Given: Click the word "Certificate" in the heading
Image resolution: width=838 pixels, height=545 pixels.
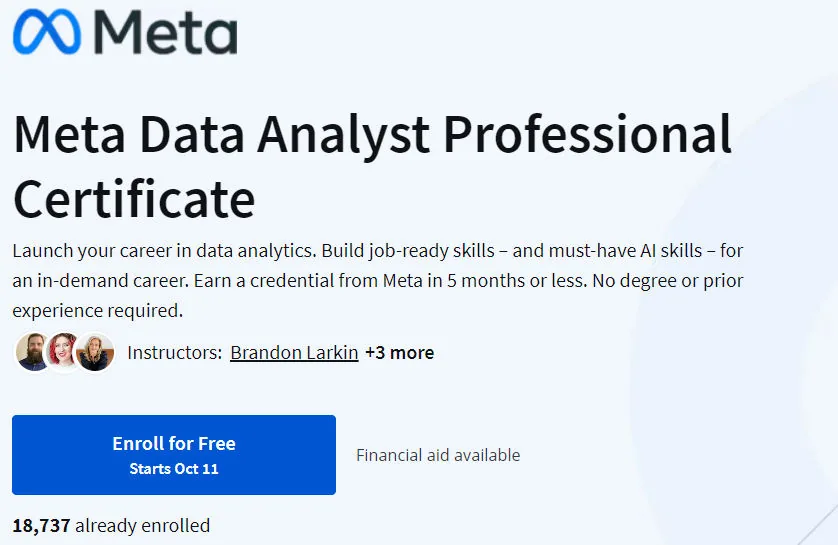Looking at the screenshot, I should pyautogui.click(x=134, y=199).
